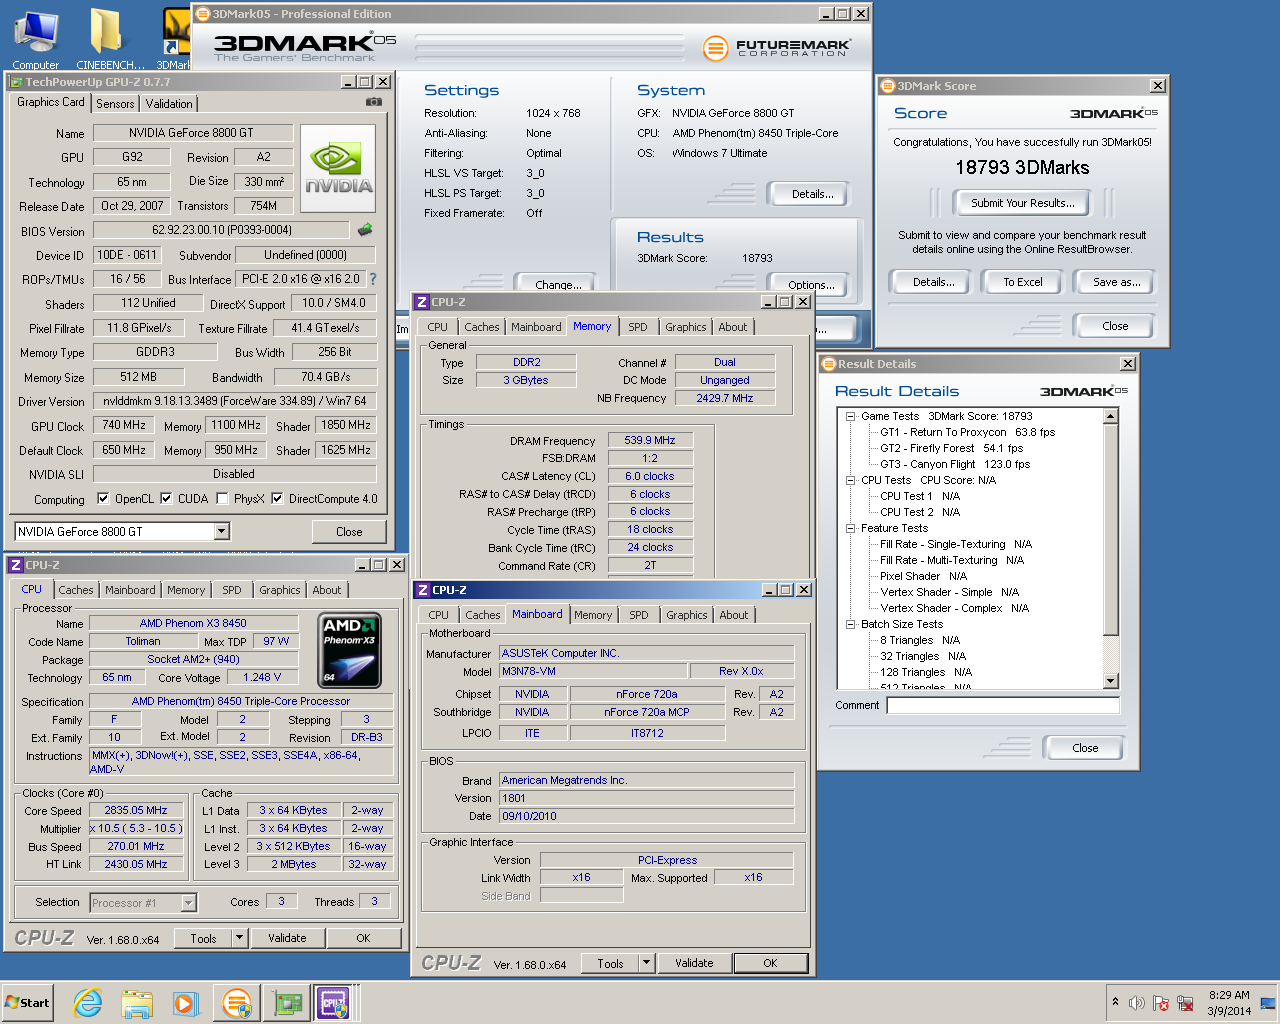Select GT1 - Return To Proxycon result row
Image resolution: width=1280 pixels, height=1024 pixels.
[967, 432]
